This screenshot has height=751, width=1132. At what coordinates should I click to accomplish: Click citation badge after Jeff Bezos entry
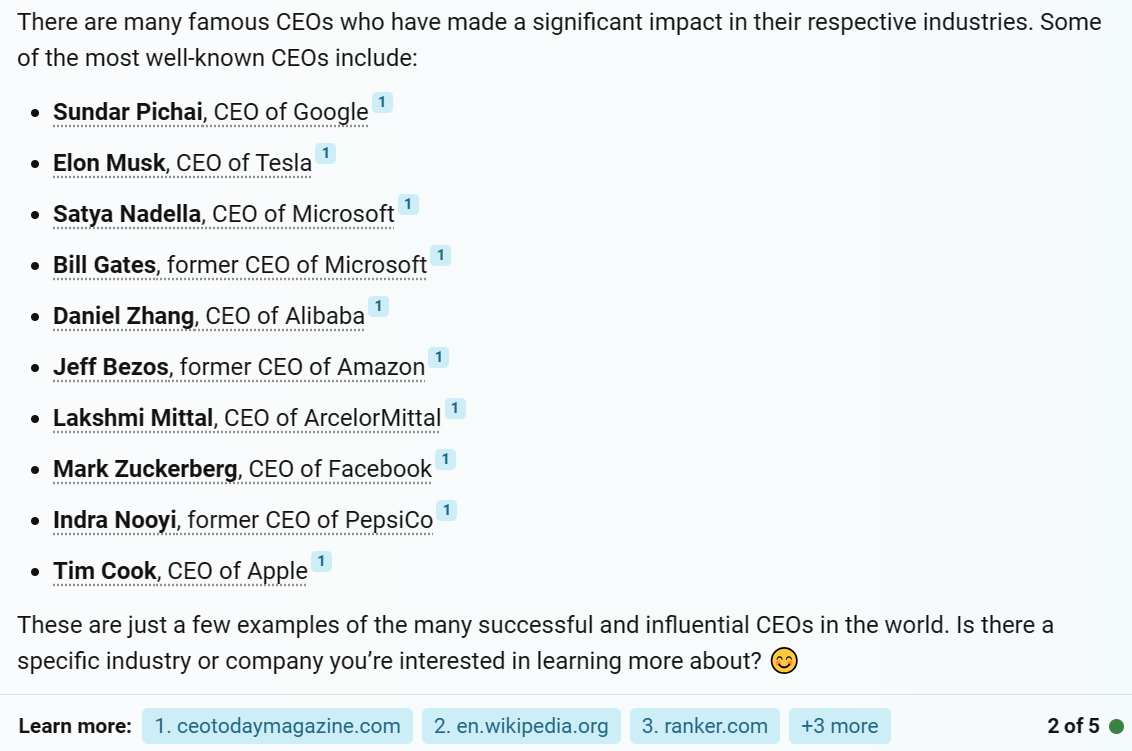point(438,357)
